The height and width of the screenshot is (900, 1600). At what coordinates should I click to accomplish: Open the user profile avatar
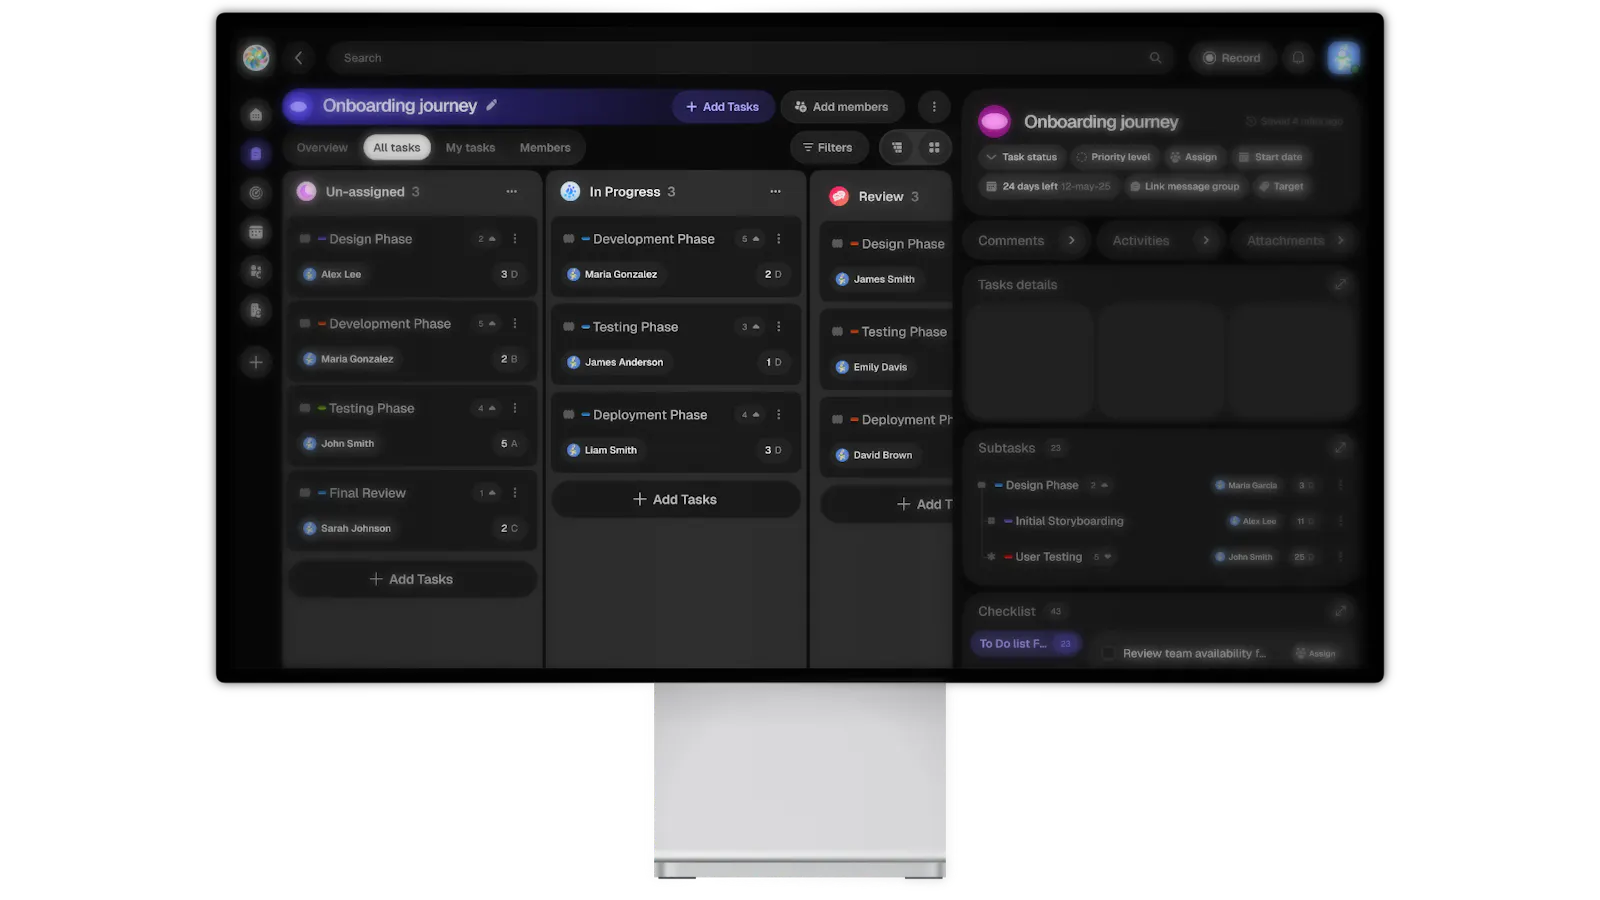click(1343, 58)
